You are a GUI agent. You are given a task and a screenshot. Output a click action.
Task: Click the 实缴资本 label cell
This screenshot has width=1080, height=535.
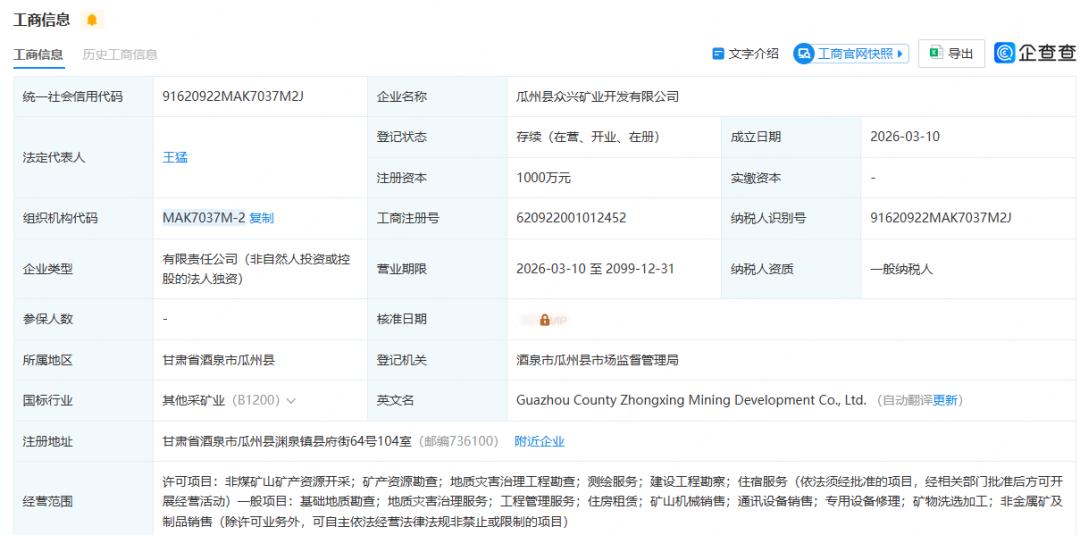pyautogui.click(x=791, y=178)
